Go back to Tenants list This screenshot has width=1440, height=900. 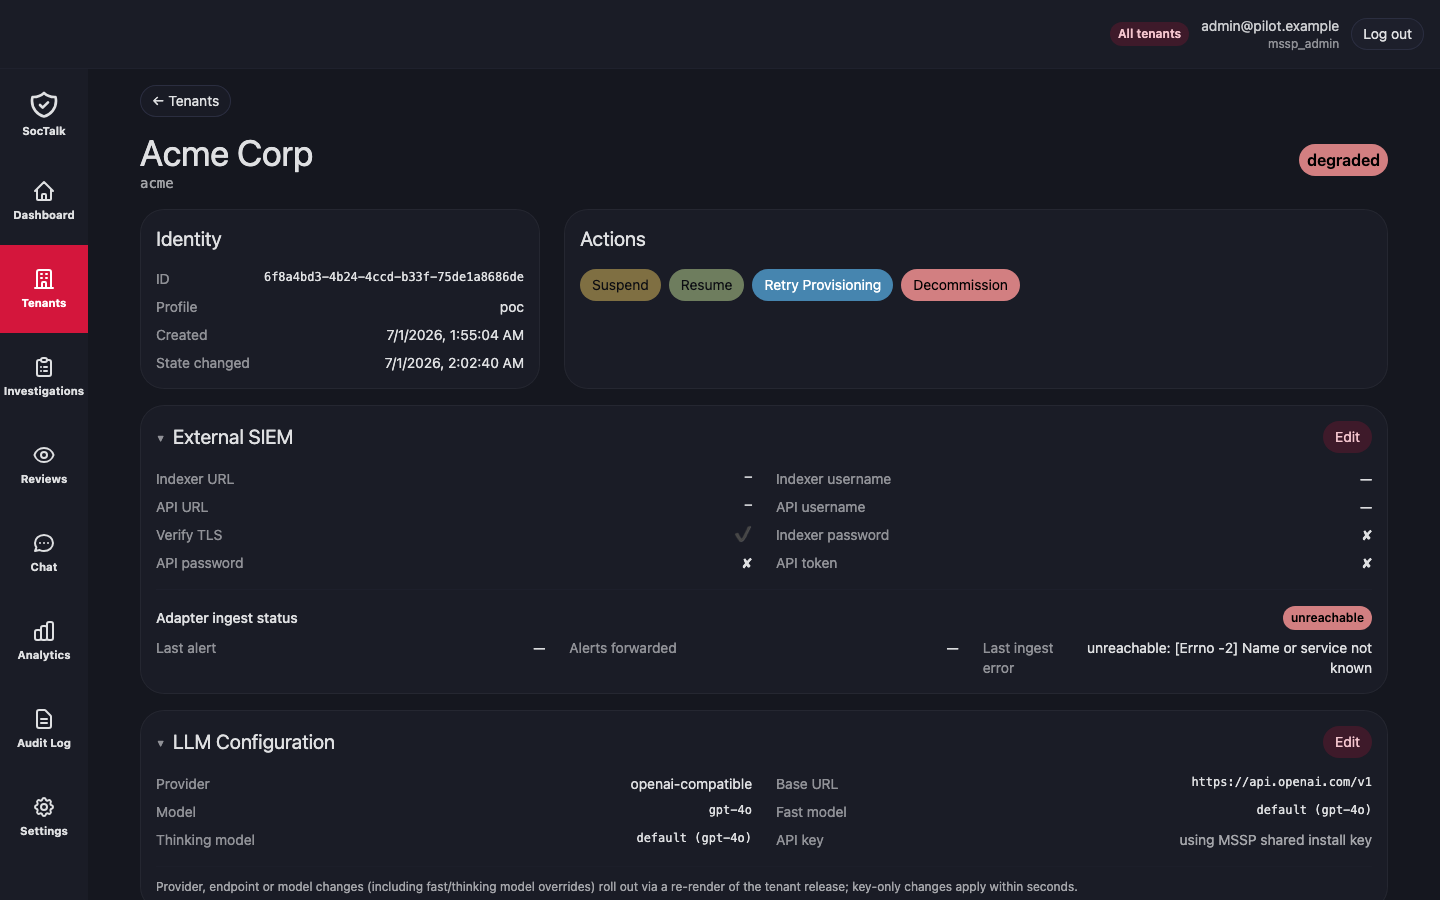coord(185,101)
